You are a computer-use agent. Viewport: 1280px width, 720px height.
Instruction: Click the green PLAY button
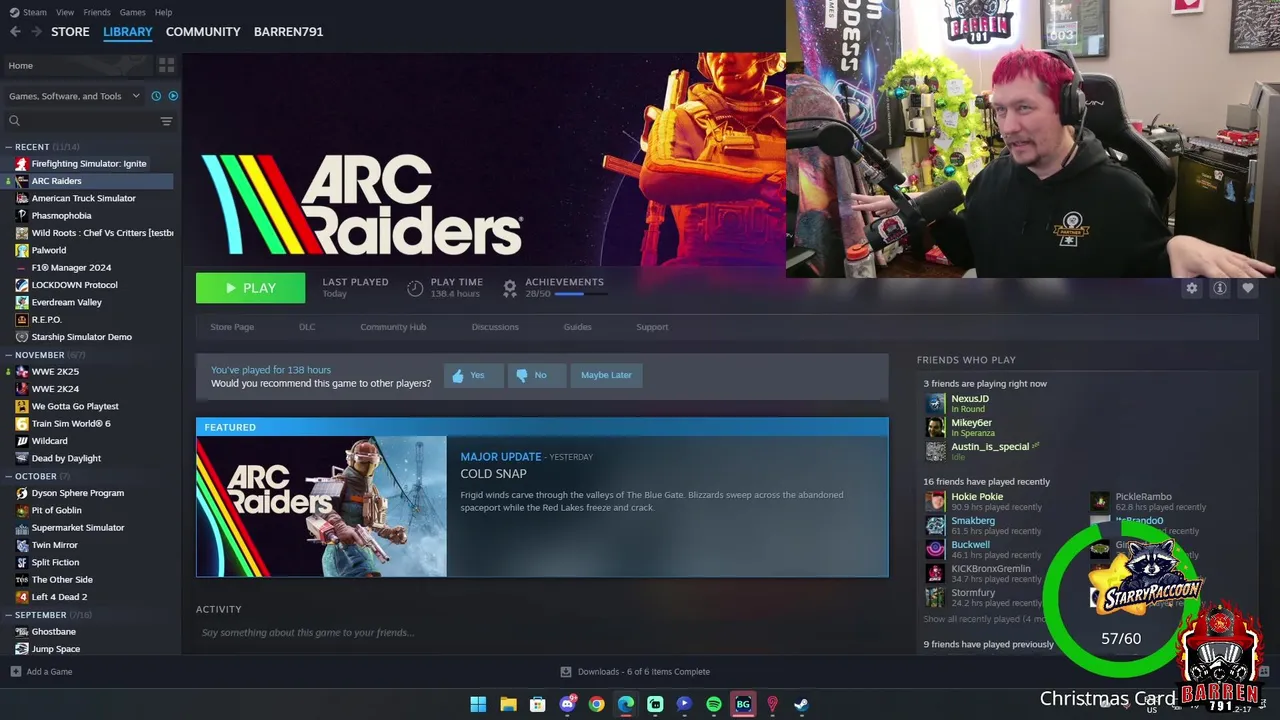[x=250, y=288]
